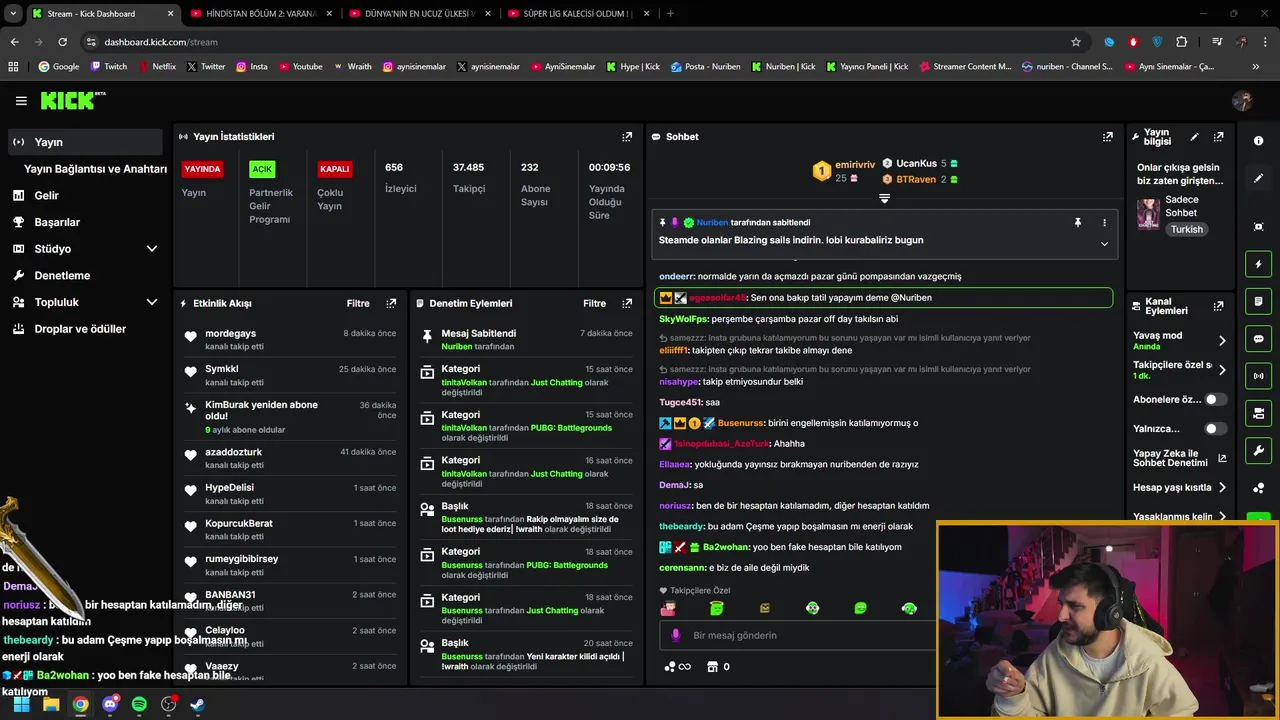Click the wrench icon in right sidebar
Image resolution: width=1280 pixels, height=720 pixels.
click(x=1259, y=451)
